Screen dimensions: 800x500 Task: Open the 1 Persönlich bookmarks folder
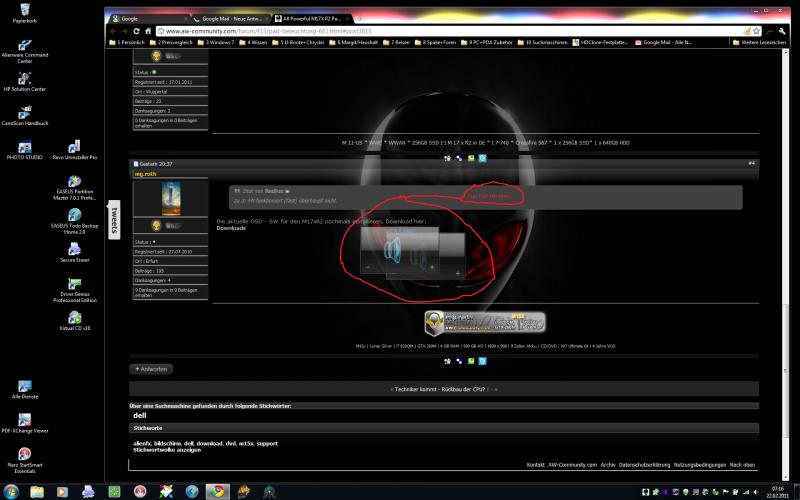coord(128,42)
